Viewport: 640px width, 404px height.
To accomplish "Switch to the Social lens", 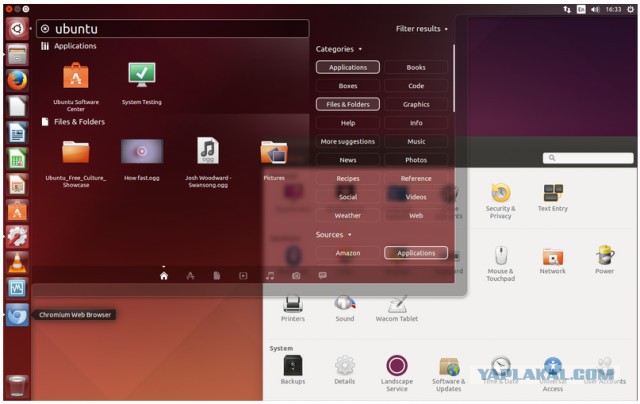I will pos(322,276).
